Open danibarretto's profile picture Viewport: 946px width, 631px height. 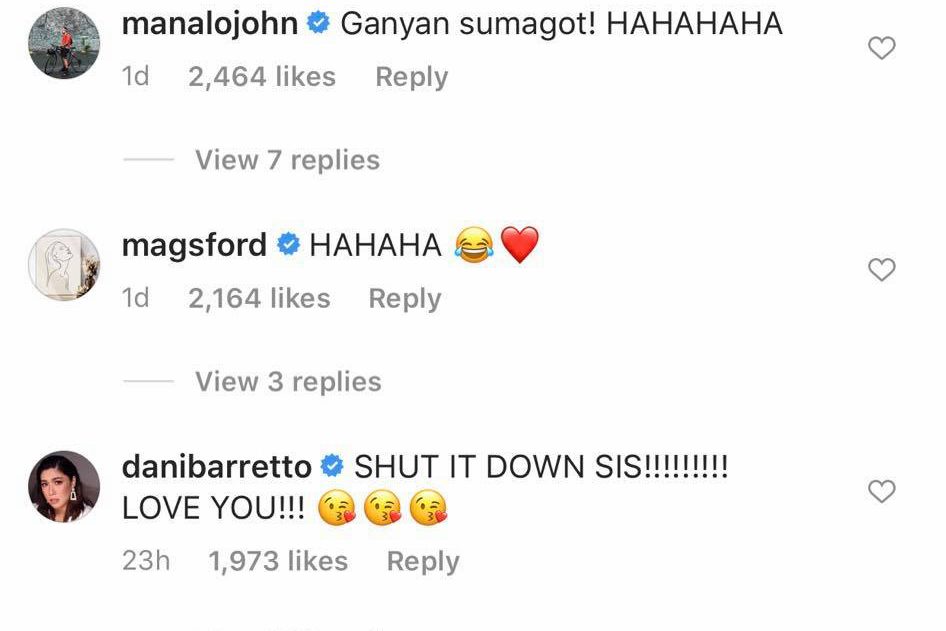(x=64, y=486)
